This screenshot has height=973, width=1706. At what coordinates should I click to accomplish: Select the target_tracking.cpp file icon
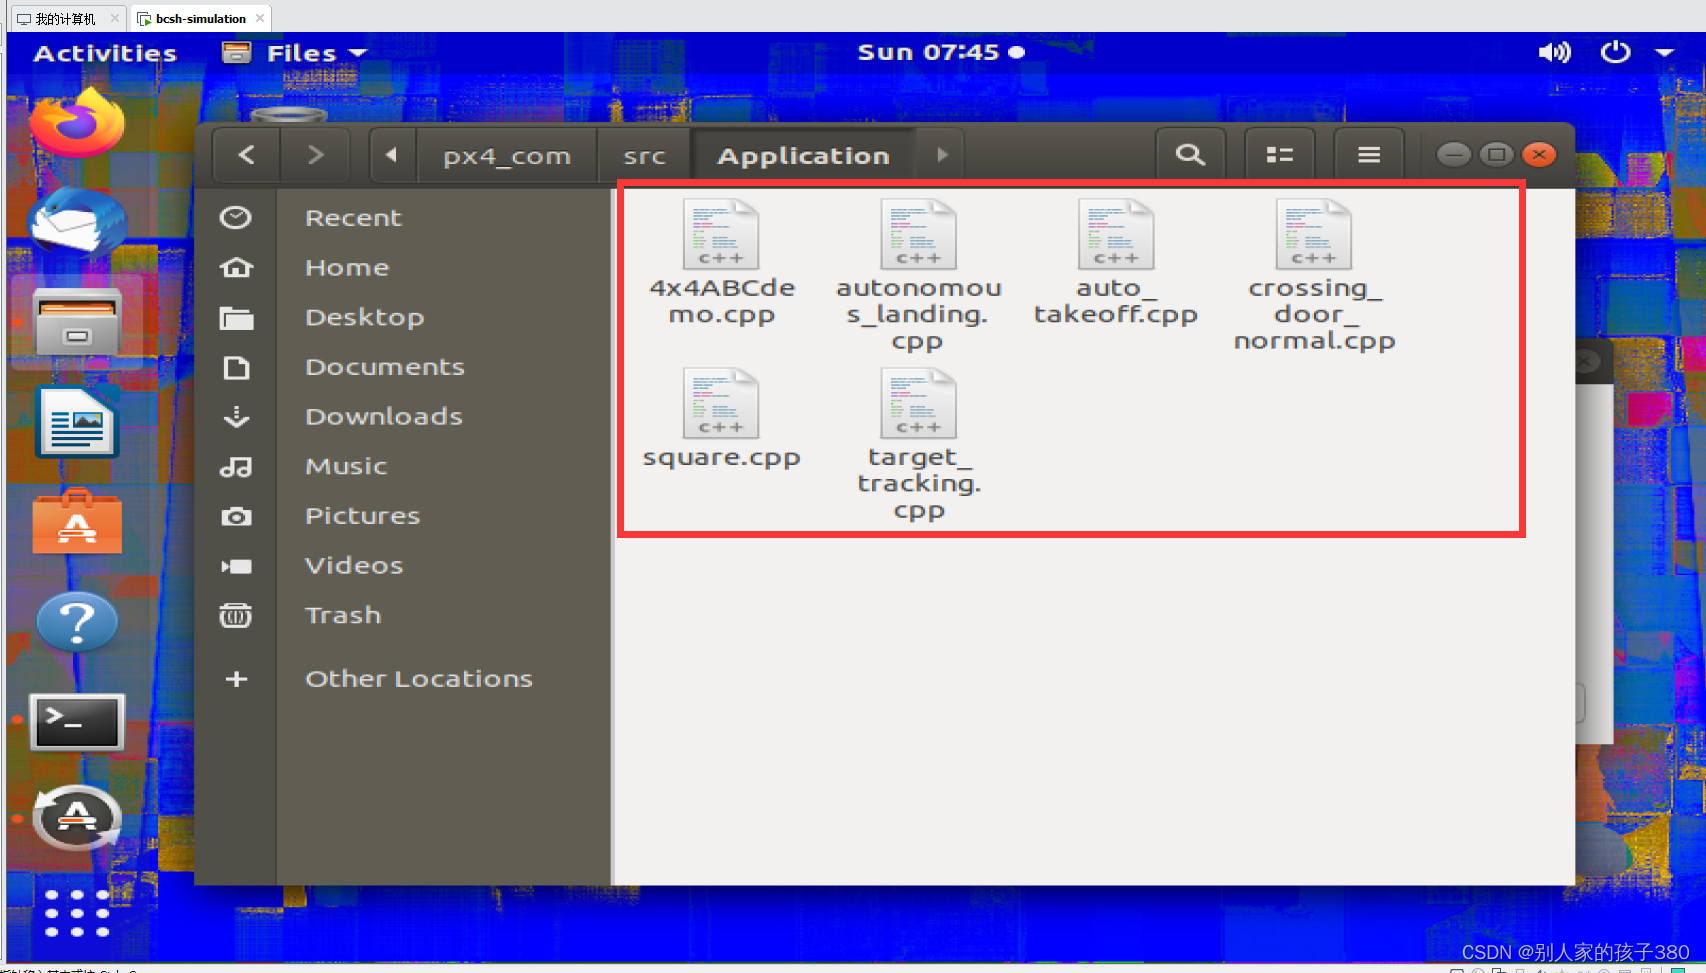point(918,403)
